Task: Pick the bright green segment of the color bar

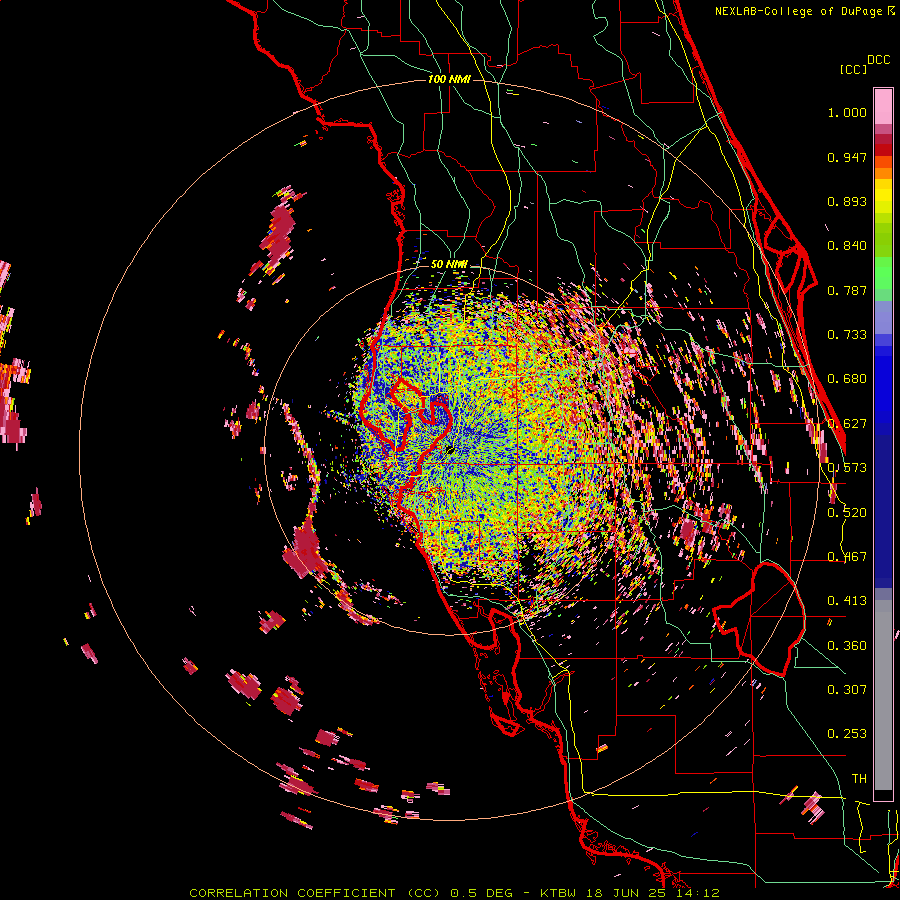Action: point(883,273)
